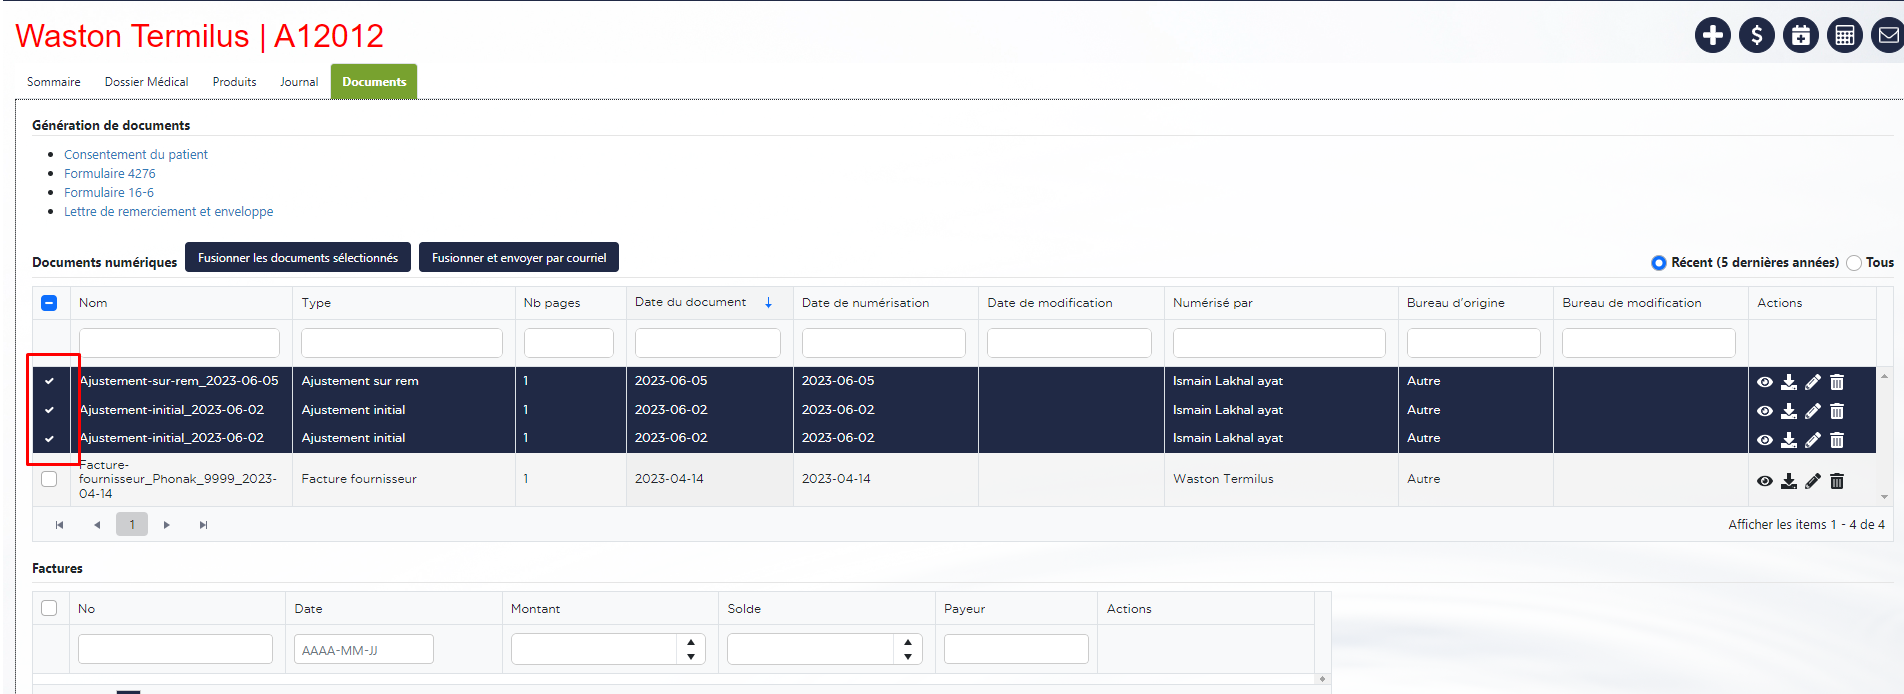Delete the Facture-fournisseur Phonak document
This screenshot has width=1904, height=694.
point(1837,481)
